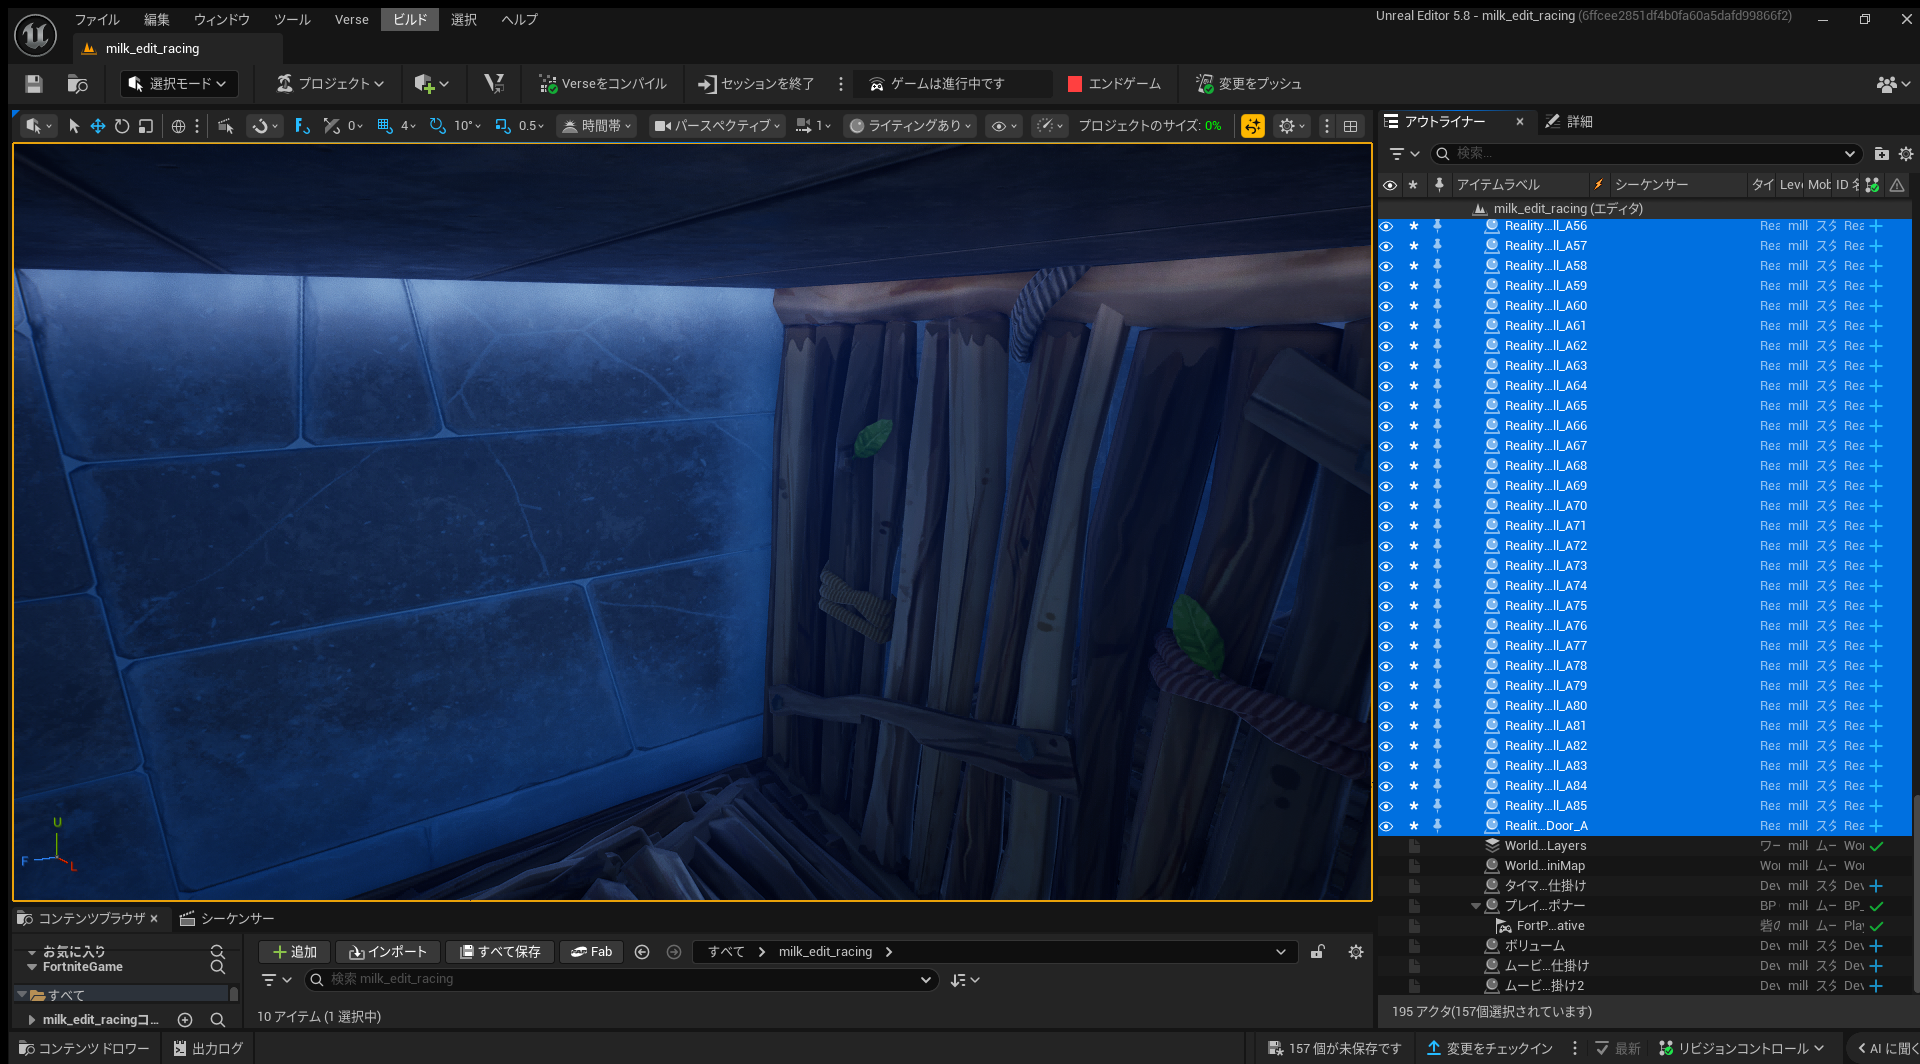This screenshot has width=1920, height=1064.
Task: Click すべて保存 button
Action: [x=499, y=952]
